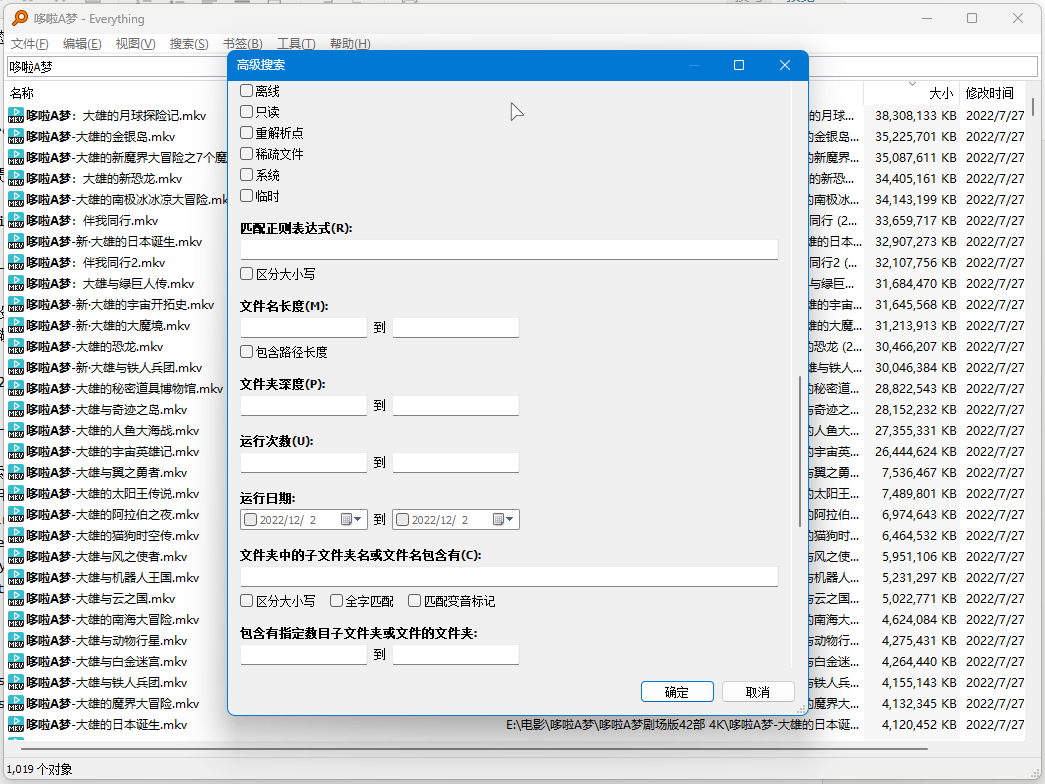1045x784 pixels.
Task: Check the 临时 attribute checkbox
Action: (247, 195)
